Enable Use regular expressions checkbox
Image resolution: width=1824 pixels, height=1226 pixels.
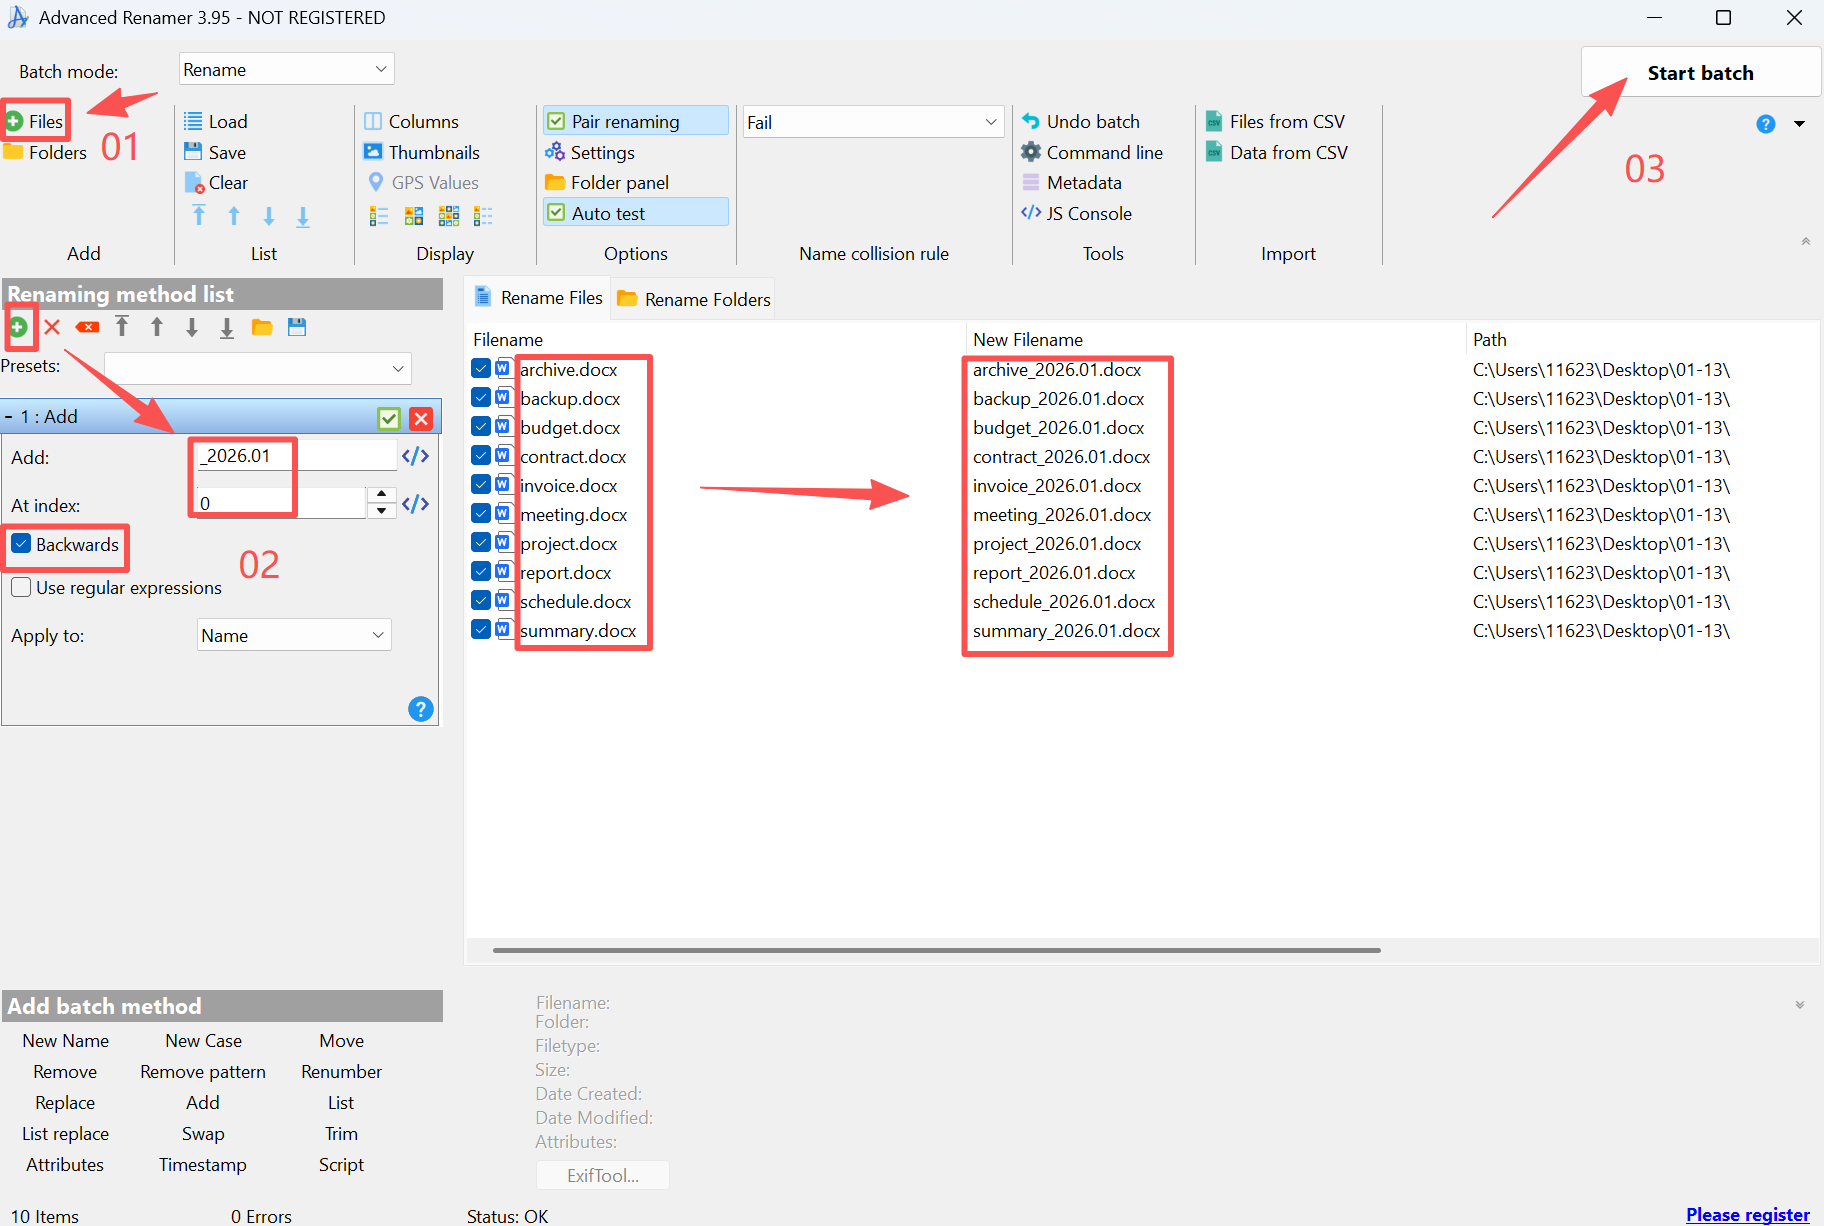click(21, 587)
